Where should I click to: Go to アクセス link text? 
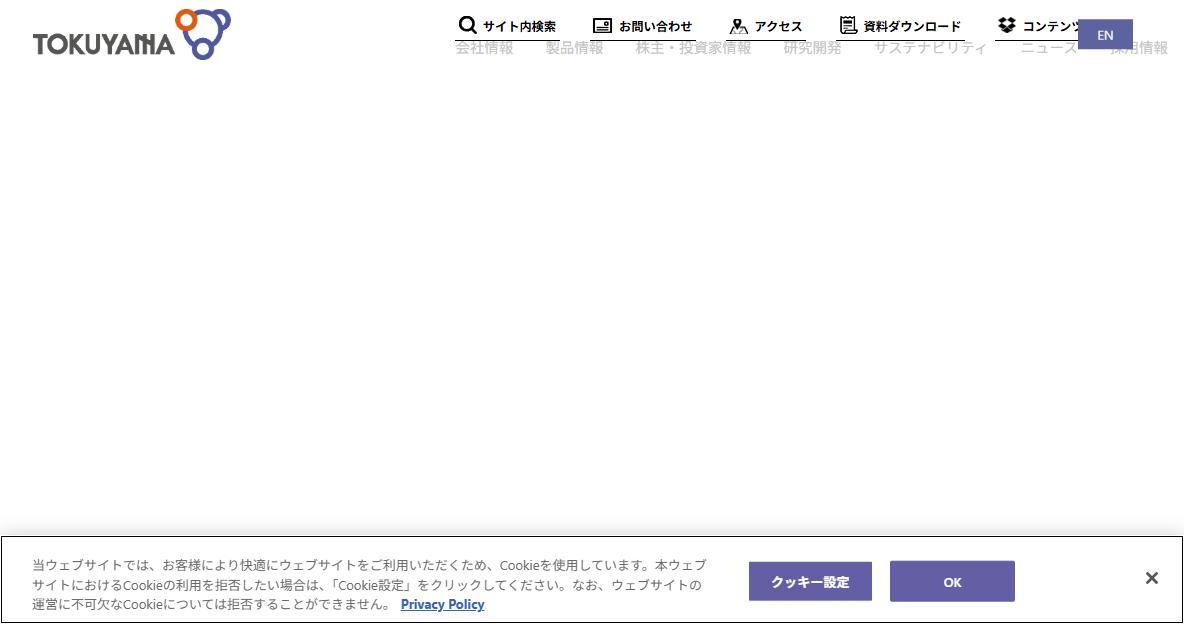pyautogui.click(x=779, y=26)
